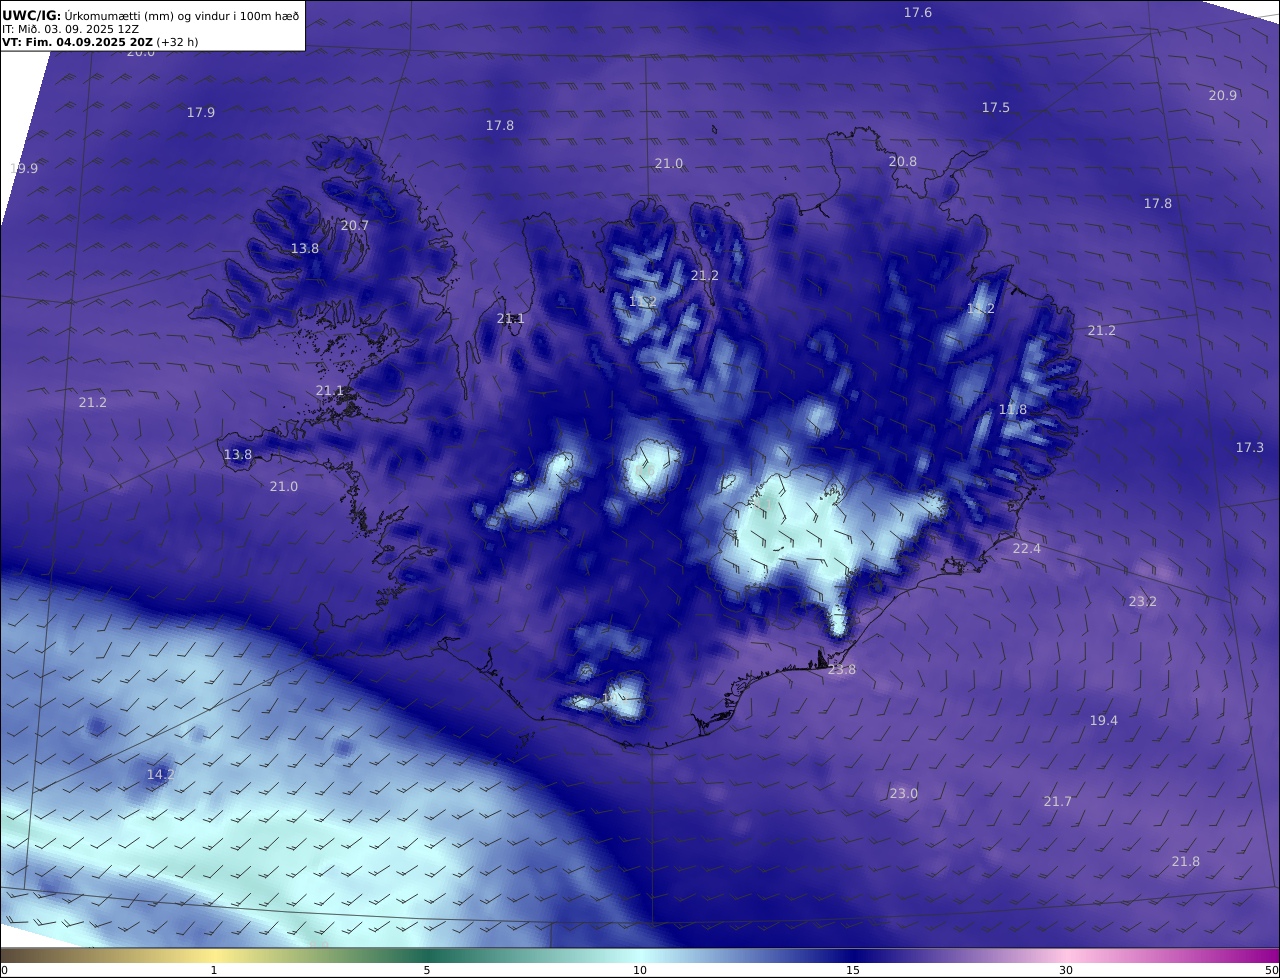The width and height of the screenshot is (1280, 978).
Task: Click the colorbar tick label 15
Action: (853, 970)
